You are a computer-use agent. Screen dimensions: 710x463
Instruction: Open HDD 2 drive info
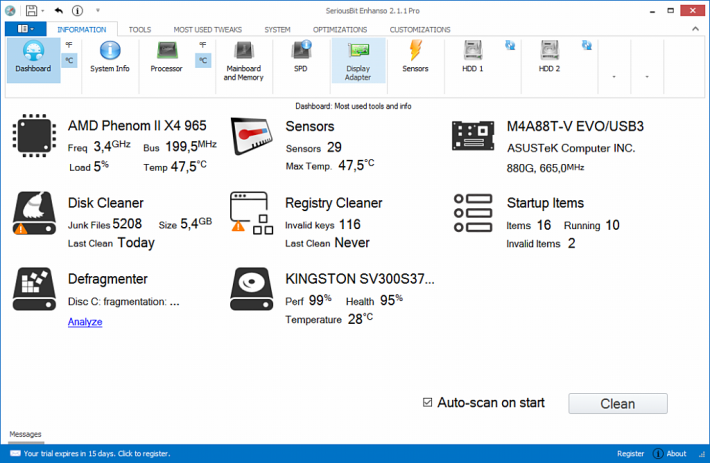[549, 57]
